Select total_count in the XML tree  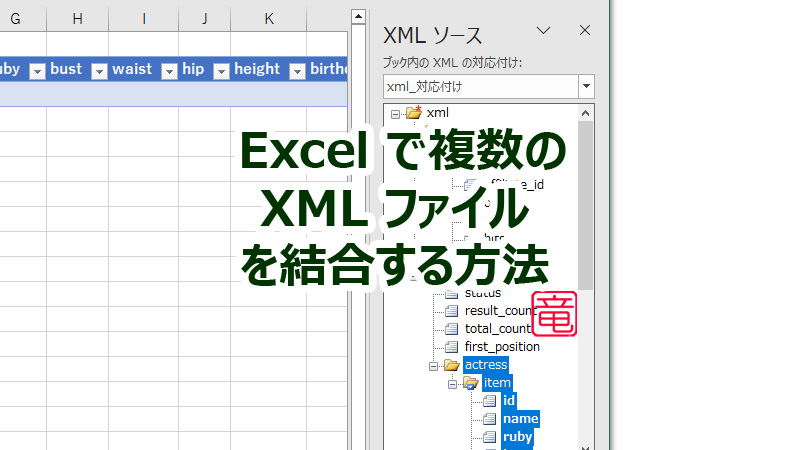click(x=498, y=329)
